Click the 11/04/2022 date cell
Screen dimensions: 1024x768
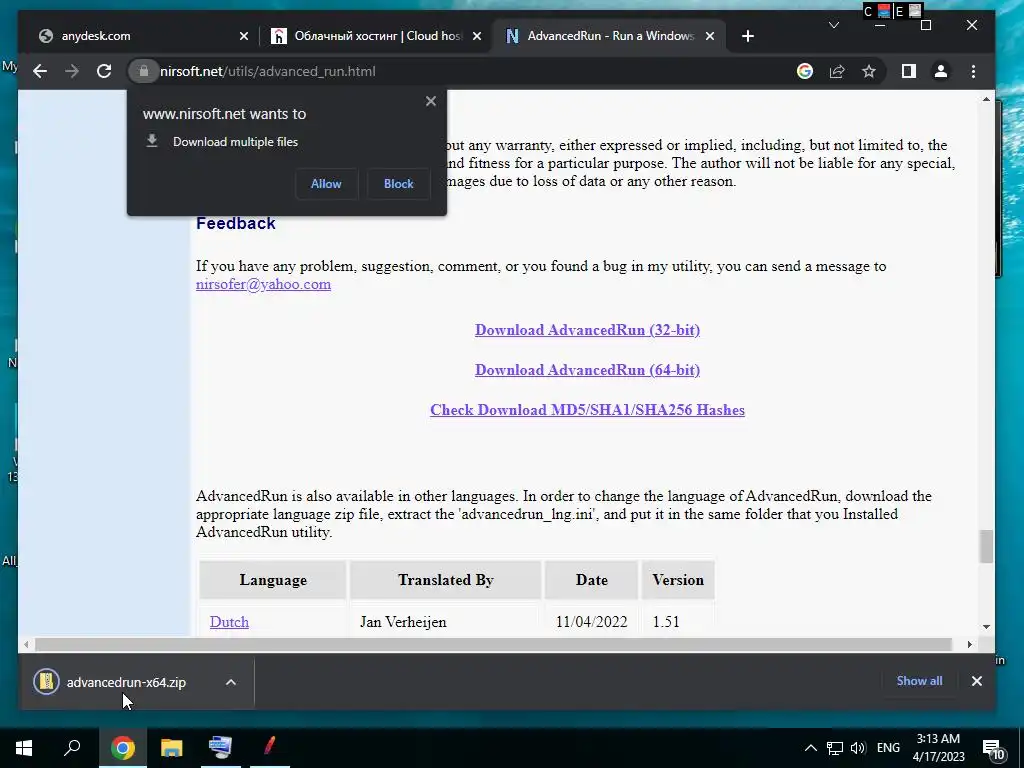point(591,622)
